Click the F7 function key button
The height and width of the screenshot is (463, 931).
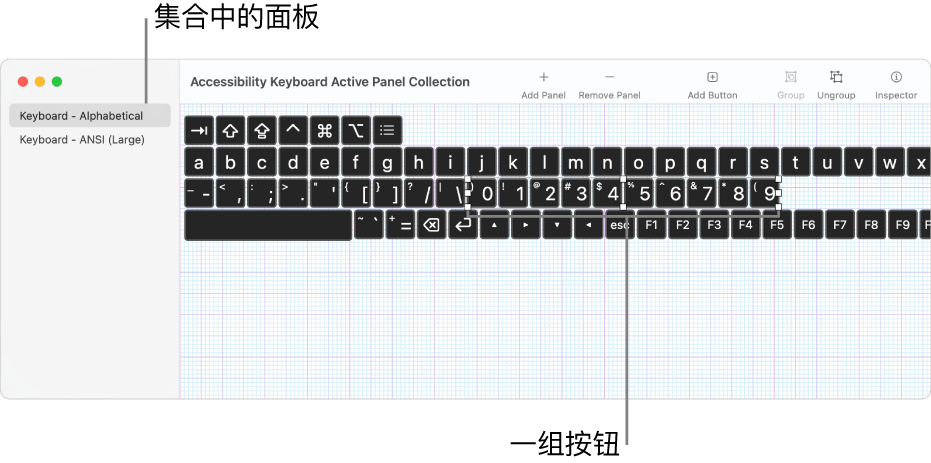coord(840,225)
